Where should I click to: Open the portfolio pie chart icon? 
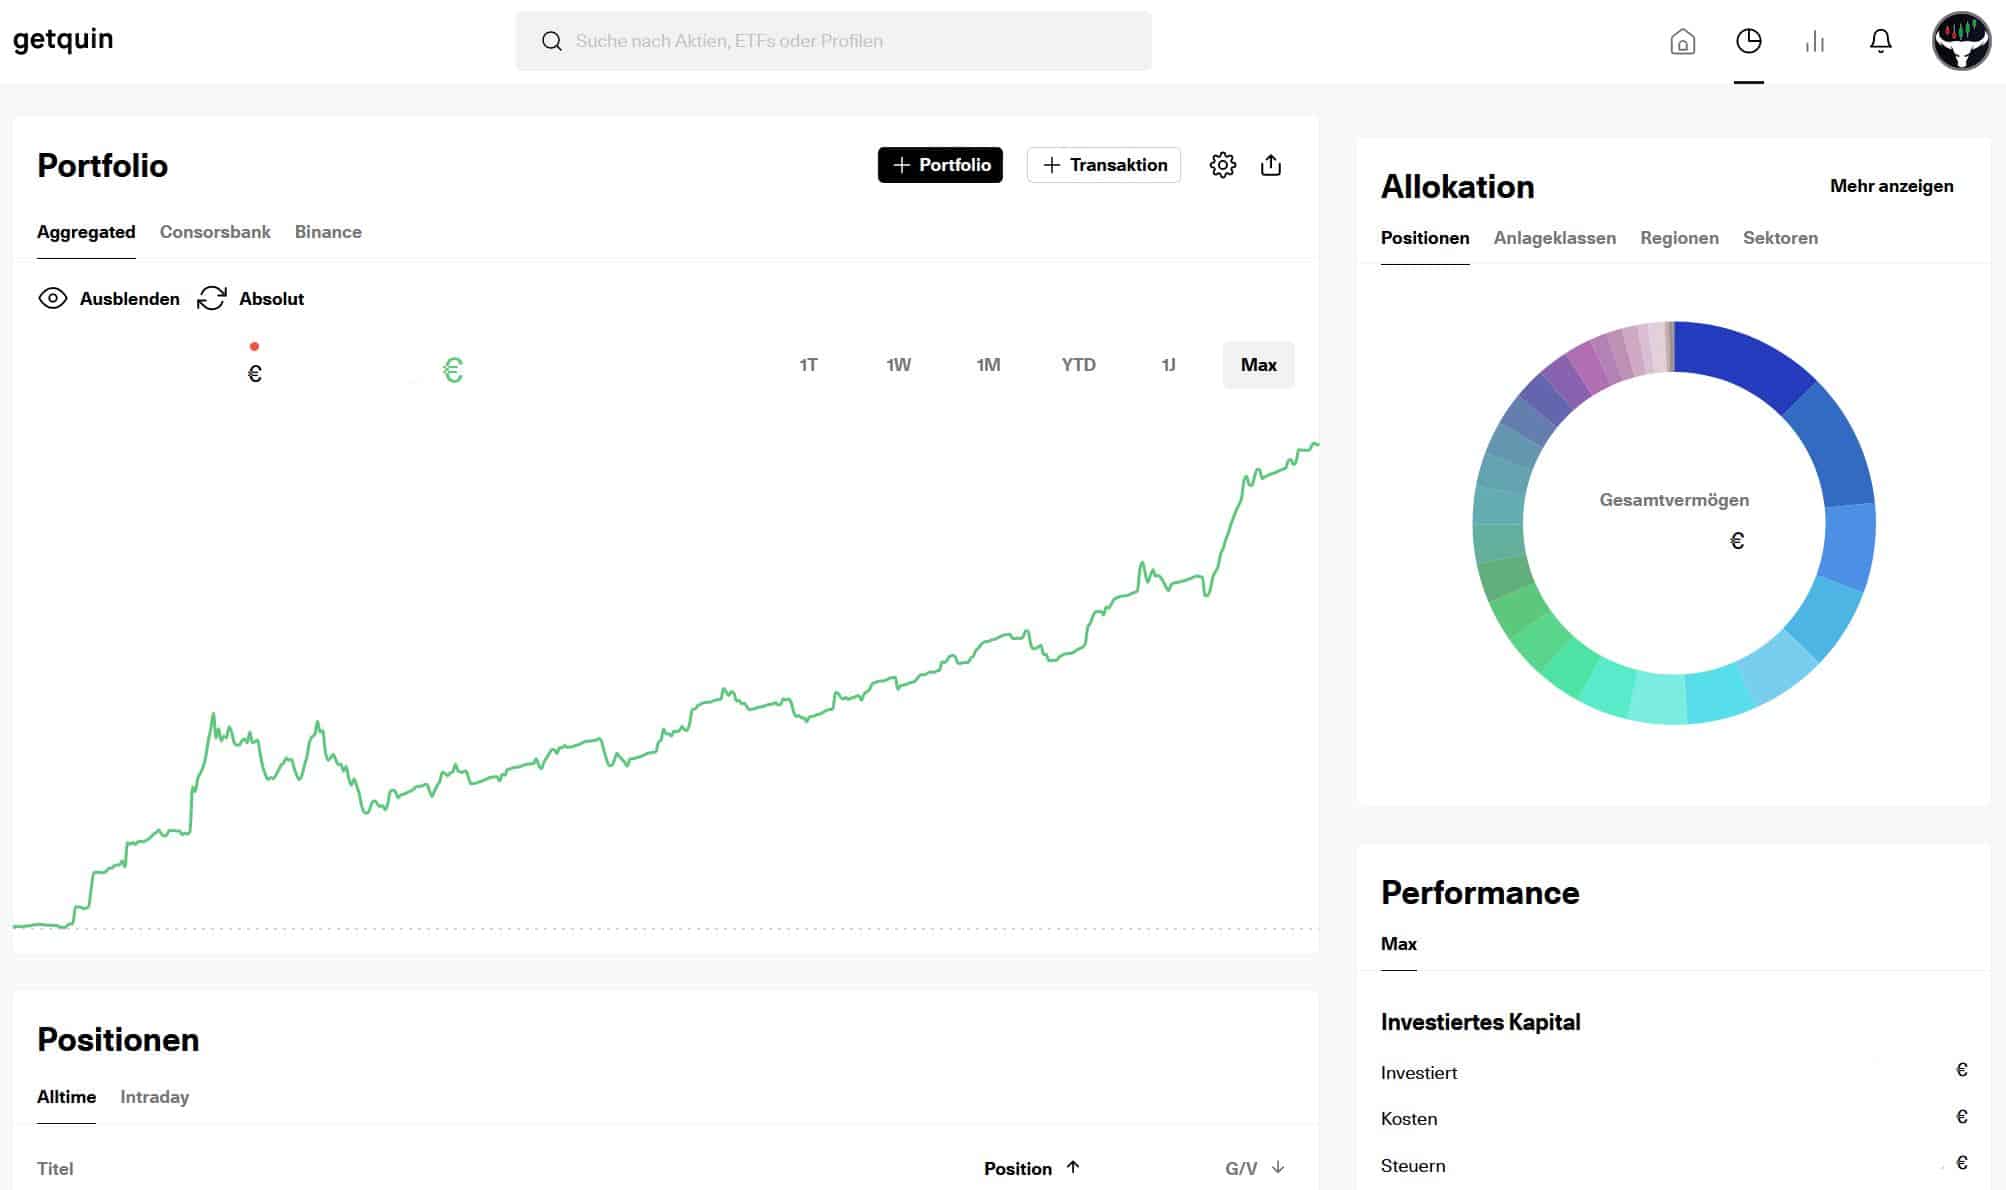click(1749, 41)
